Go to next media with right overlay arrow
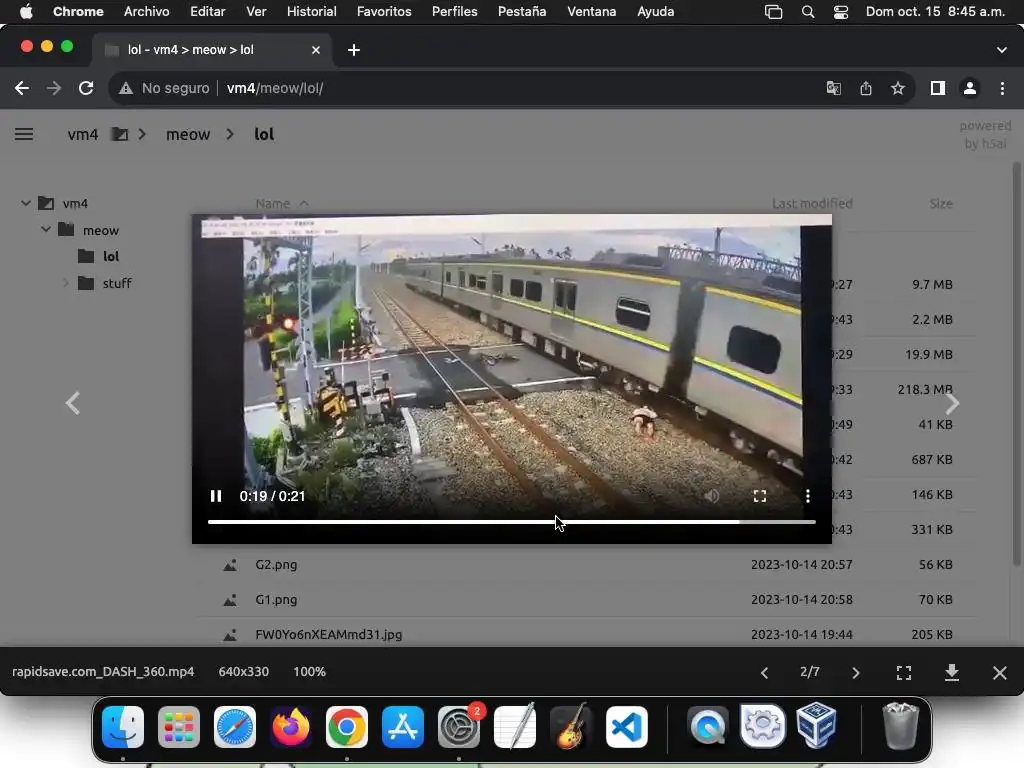 [x=952, y=403]
